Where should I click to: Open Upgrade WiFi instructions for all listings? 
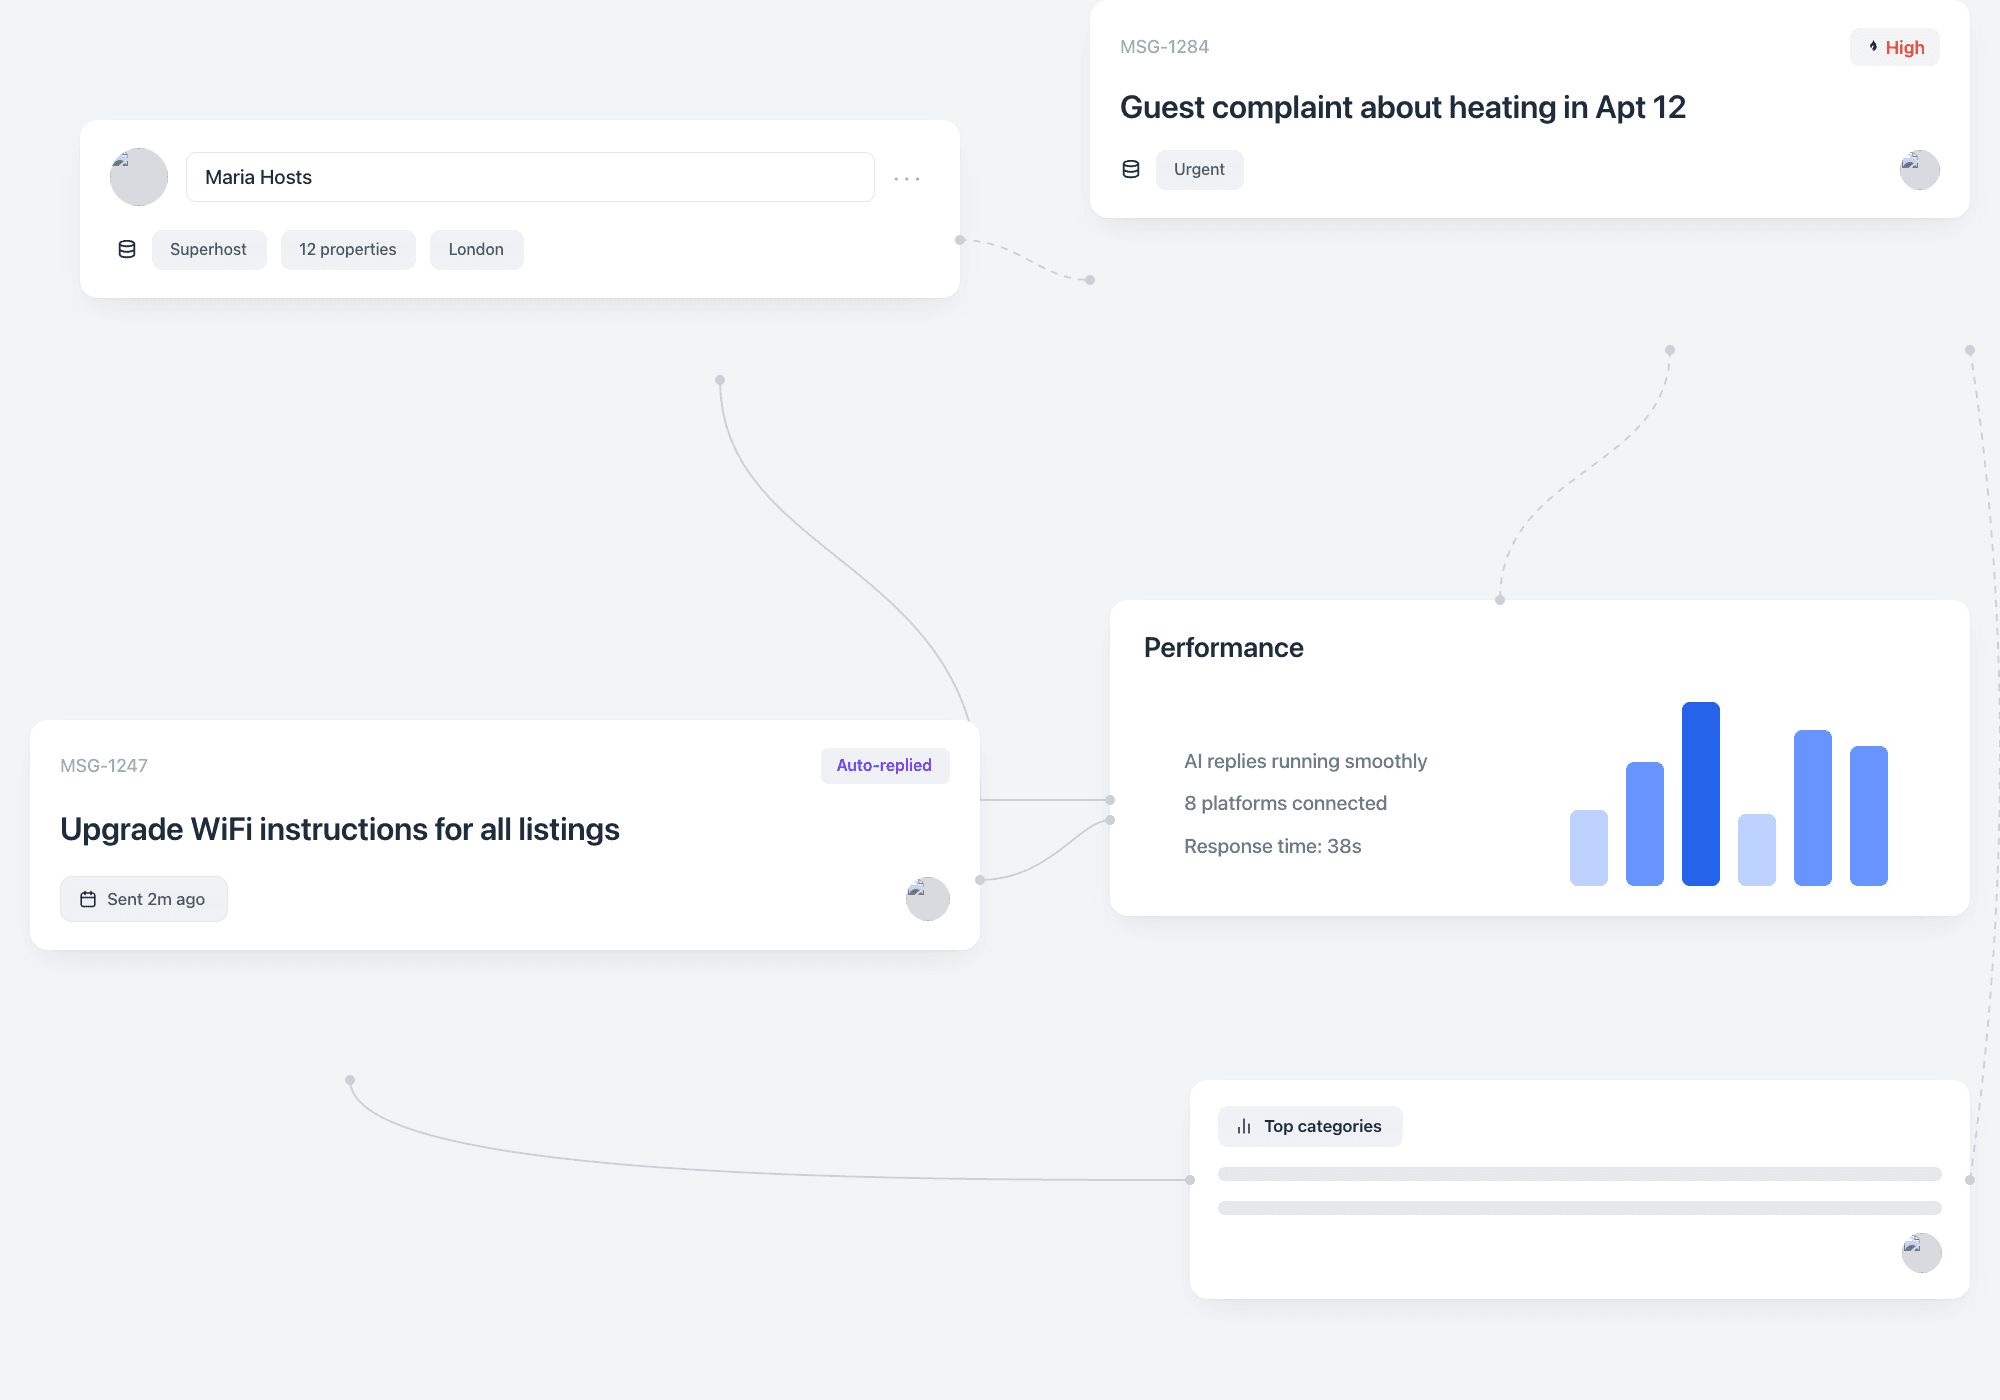click(340, 829)
